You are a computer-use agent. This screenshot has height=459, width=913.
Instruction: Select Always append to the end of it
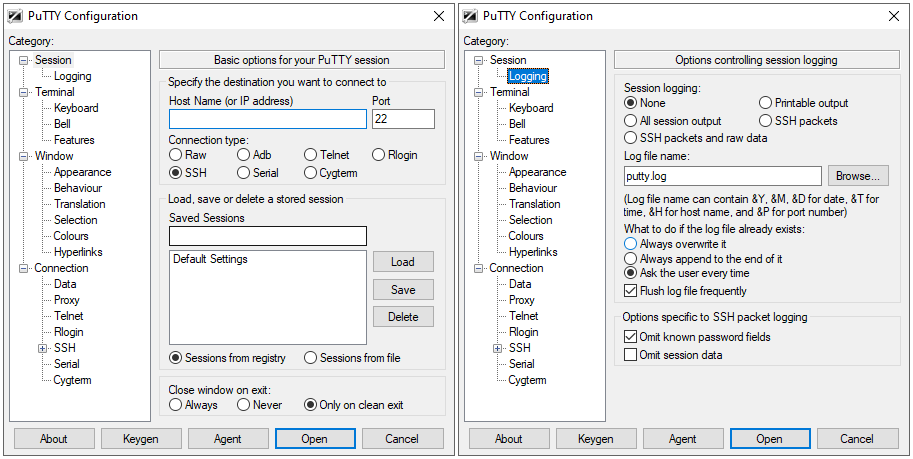[x=703, y=259]
